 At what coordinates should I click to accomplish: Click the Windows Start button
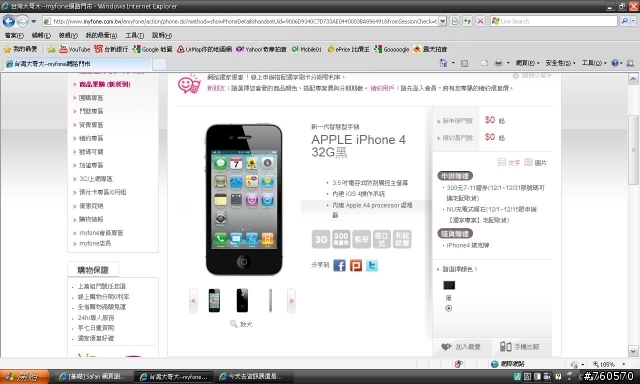[x=24, y=376]
